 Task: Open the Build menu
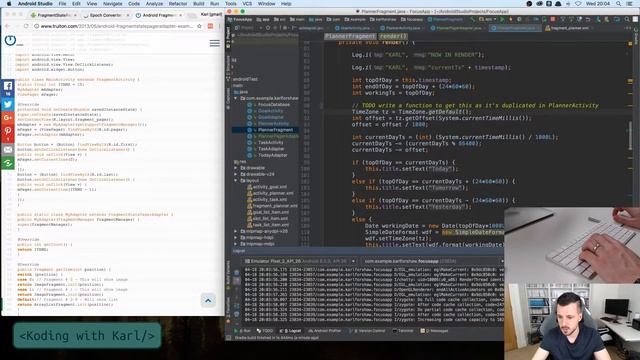(199, 4)
